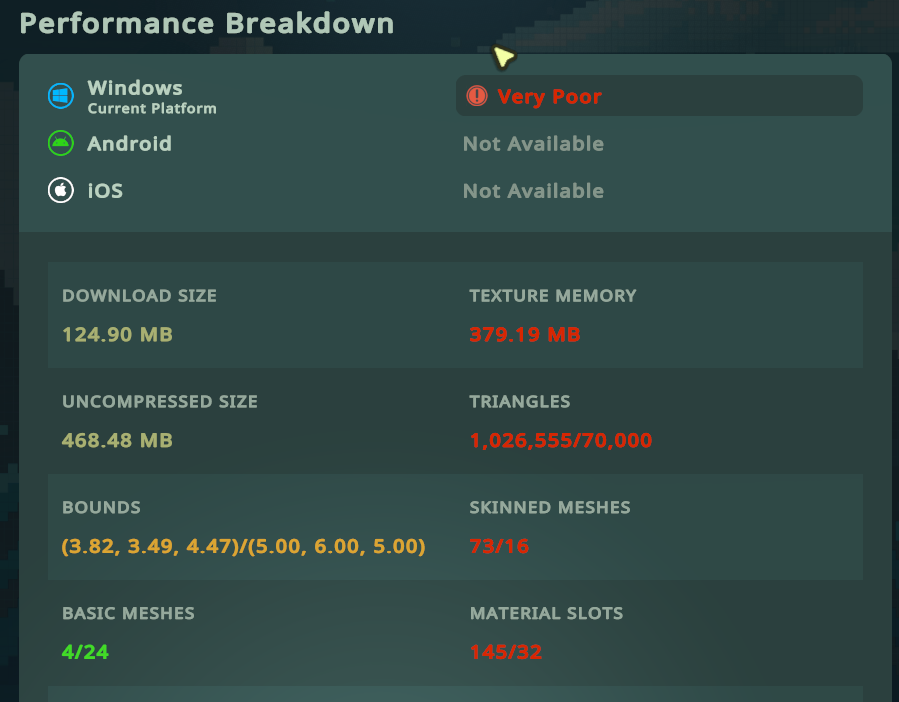Click the Performance Breakdown heading

207,24
